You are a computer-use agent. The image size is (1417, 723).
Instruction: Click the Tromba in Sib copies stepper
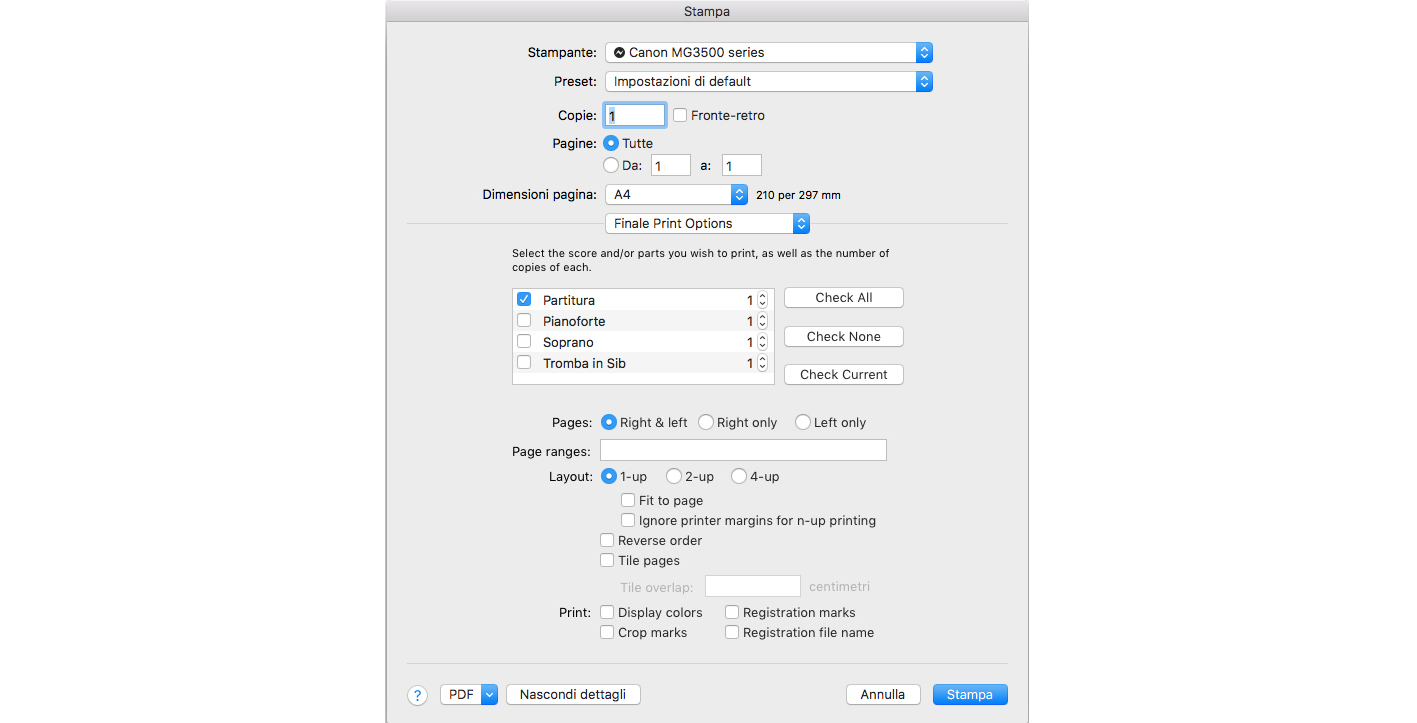[x=762, y=363]
